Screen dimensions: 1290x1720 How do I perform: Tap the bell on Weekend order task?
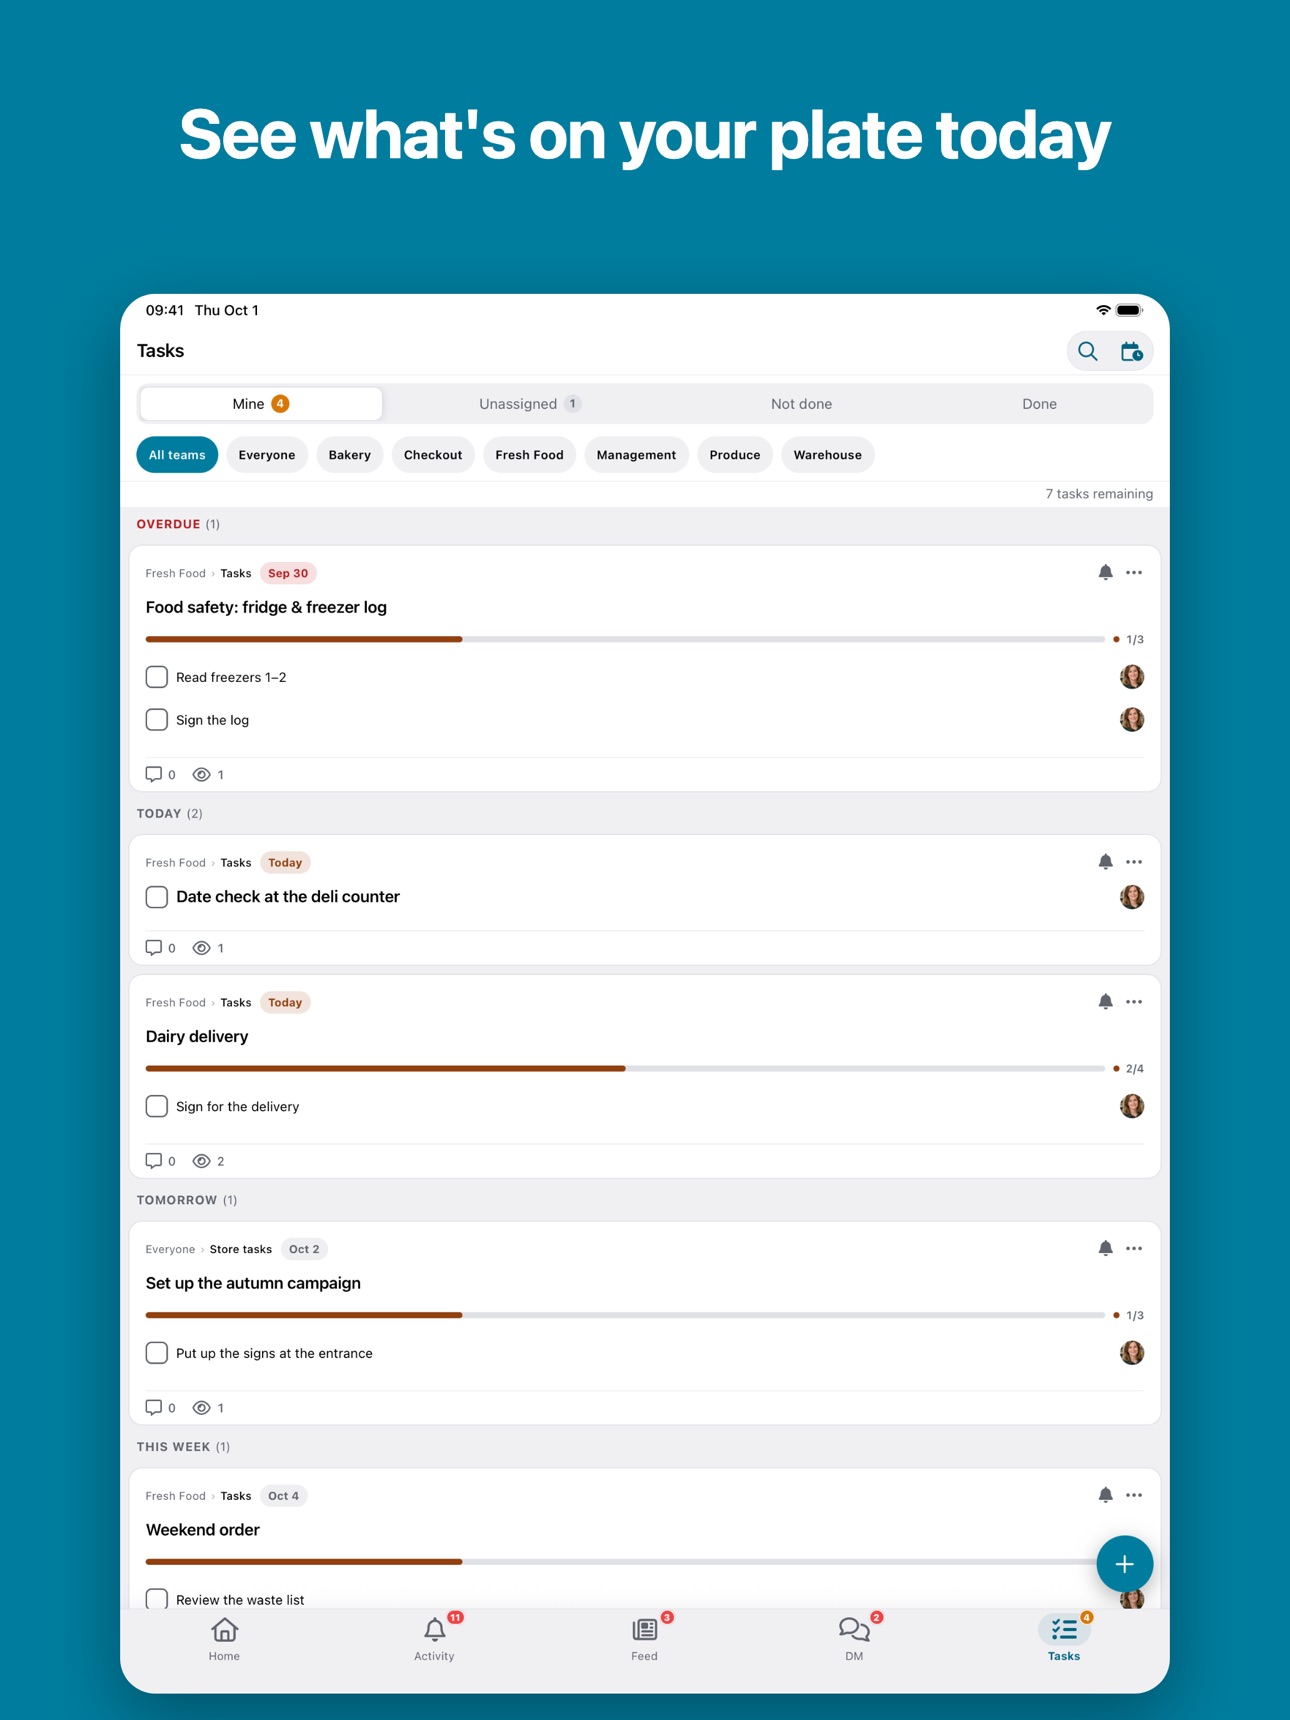coord(1105,1496)
